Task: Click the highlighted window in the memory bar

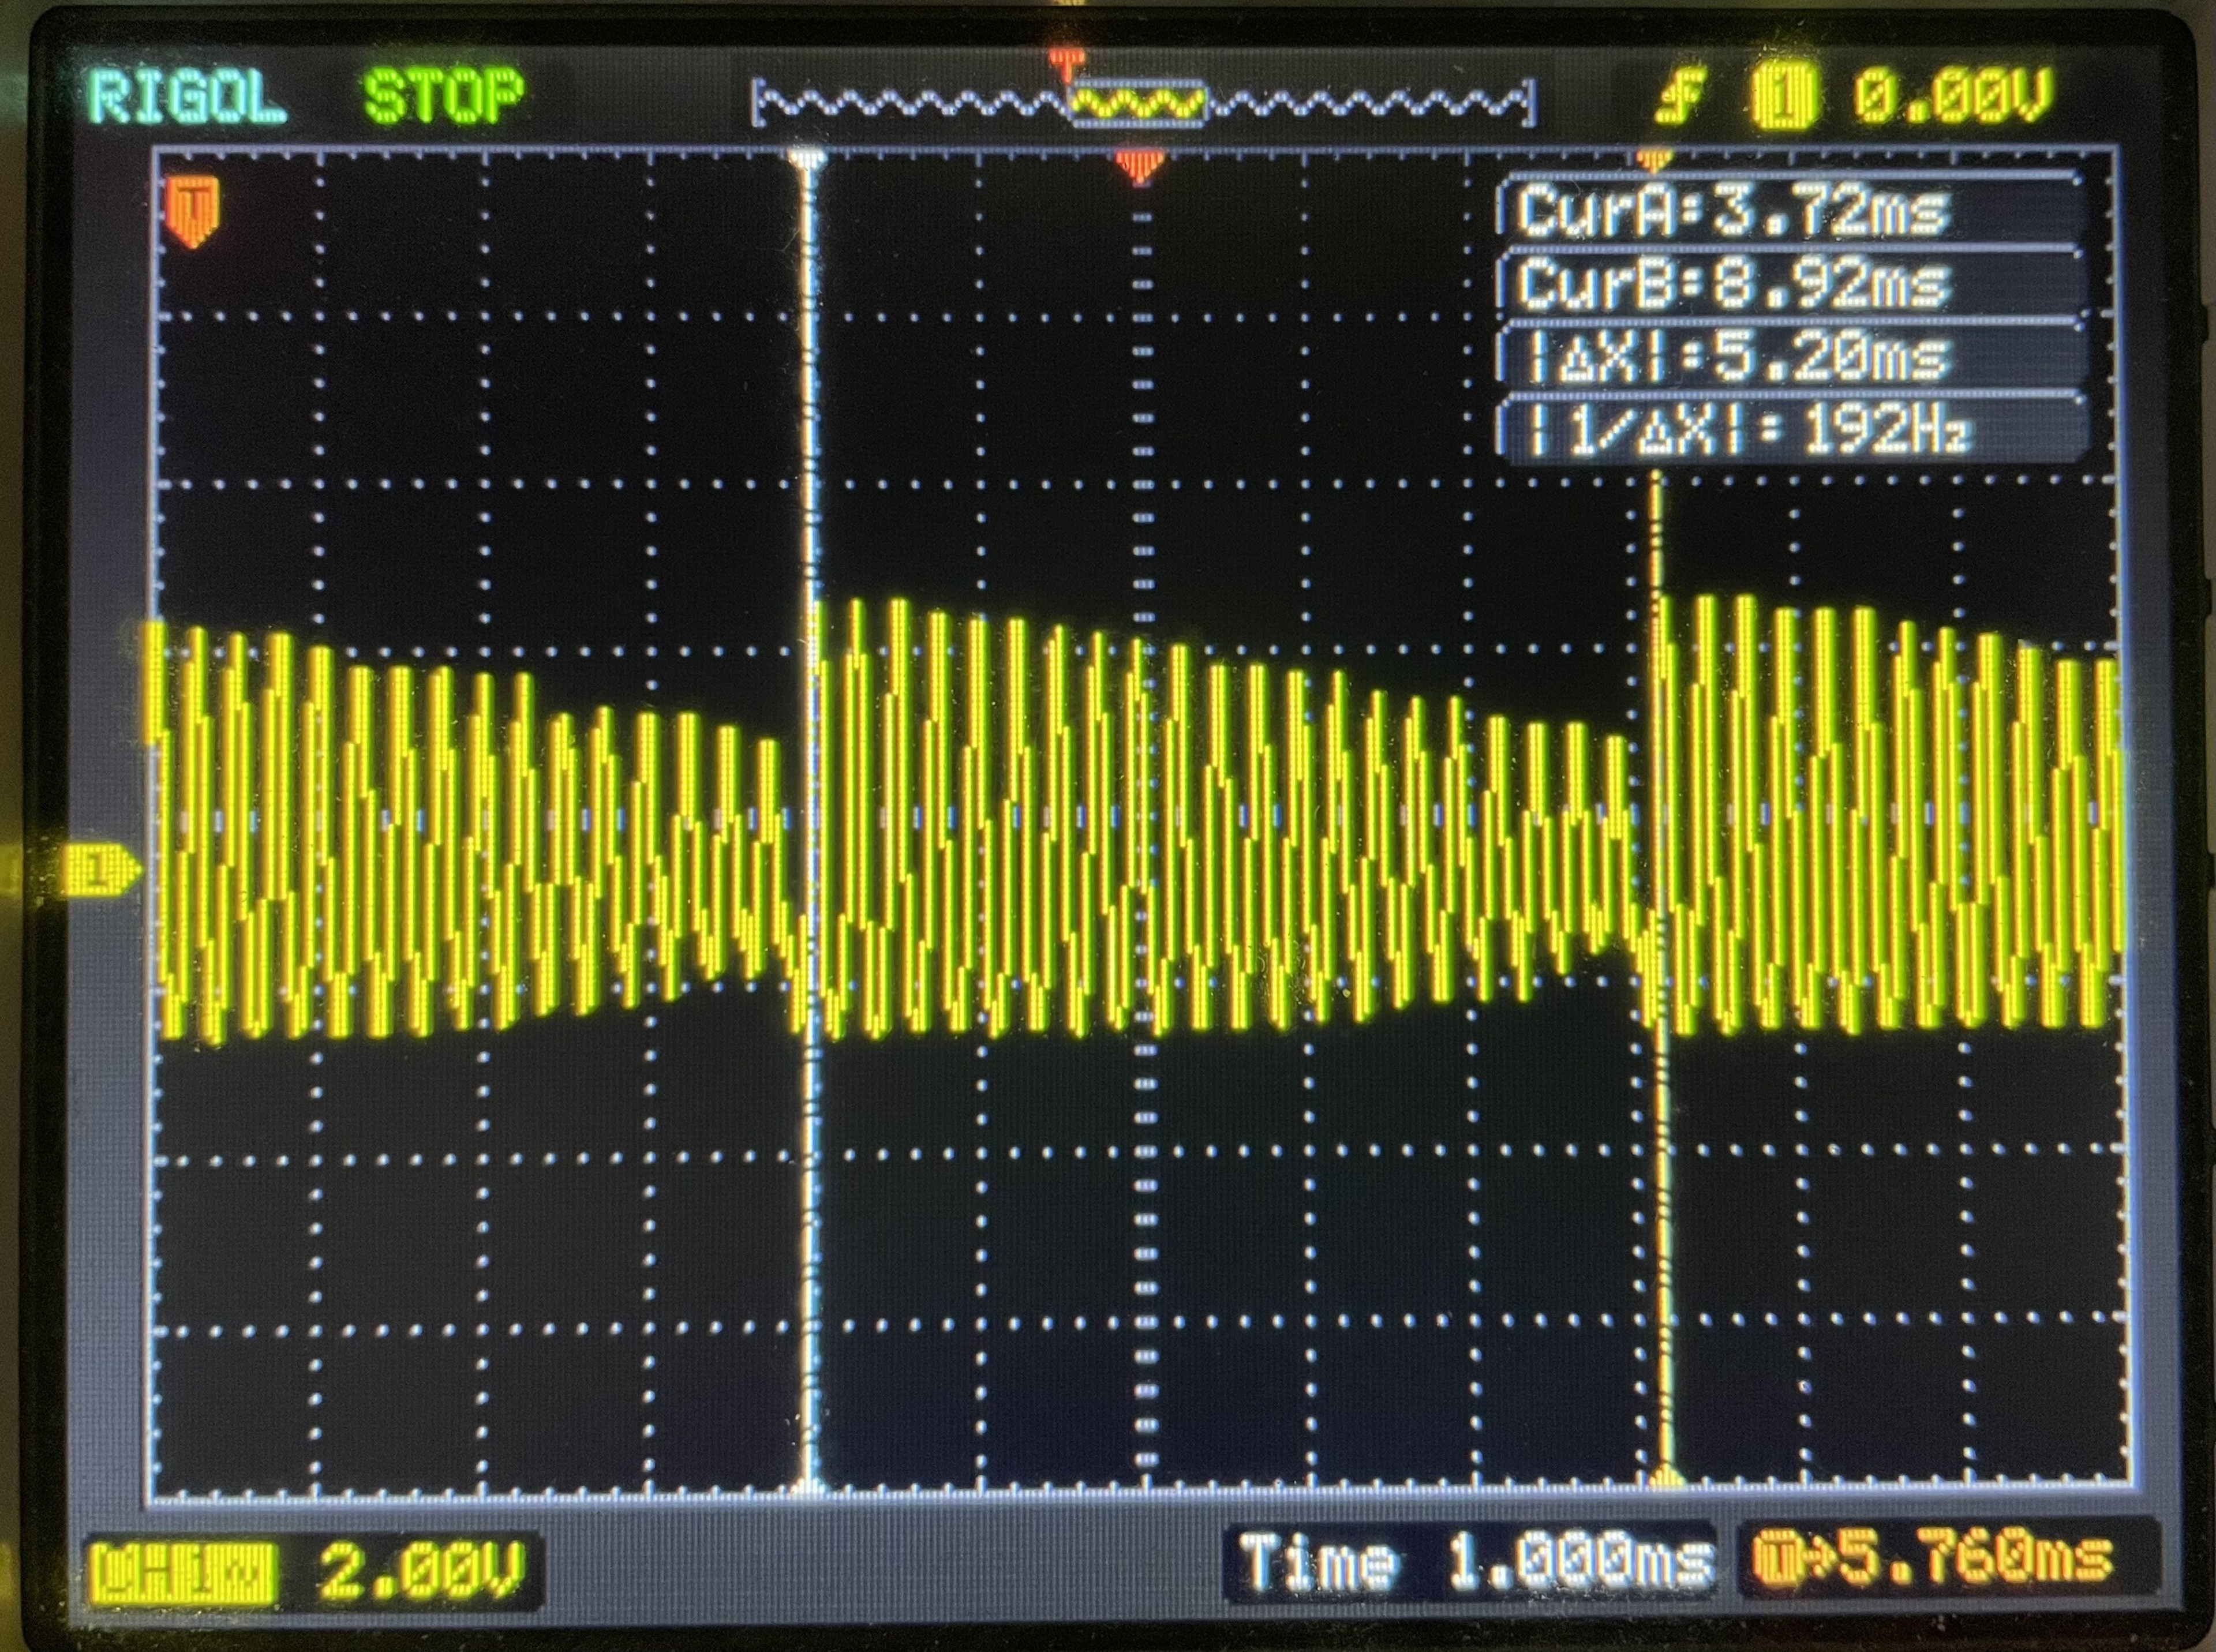Action: (x=1138, y=104)
